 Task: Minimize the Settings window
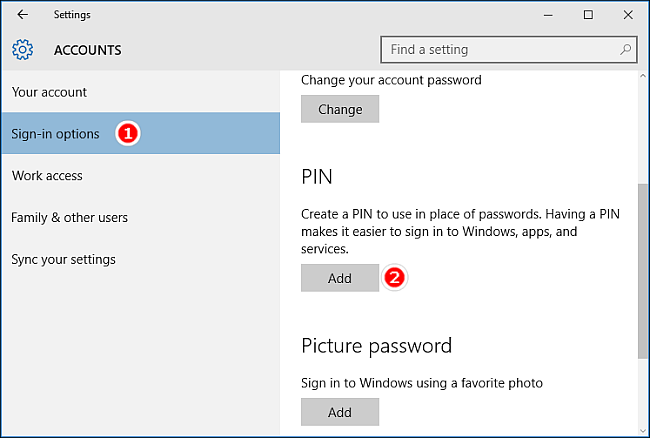(548, 15)
